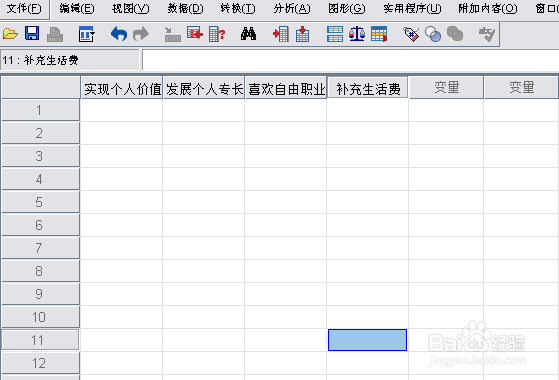Open the 视图(V) menu

point(130,8)
